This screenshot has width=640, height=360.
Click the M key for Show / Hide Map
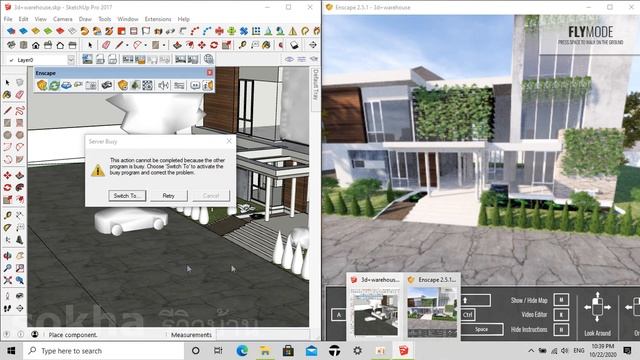click(561, 300)
